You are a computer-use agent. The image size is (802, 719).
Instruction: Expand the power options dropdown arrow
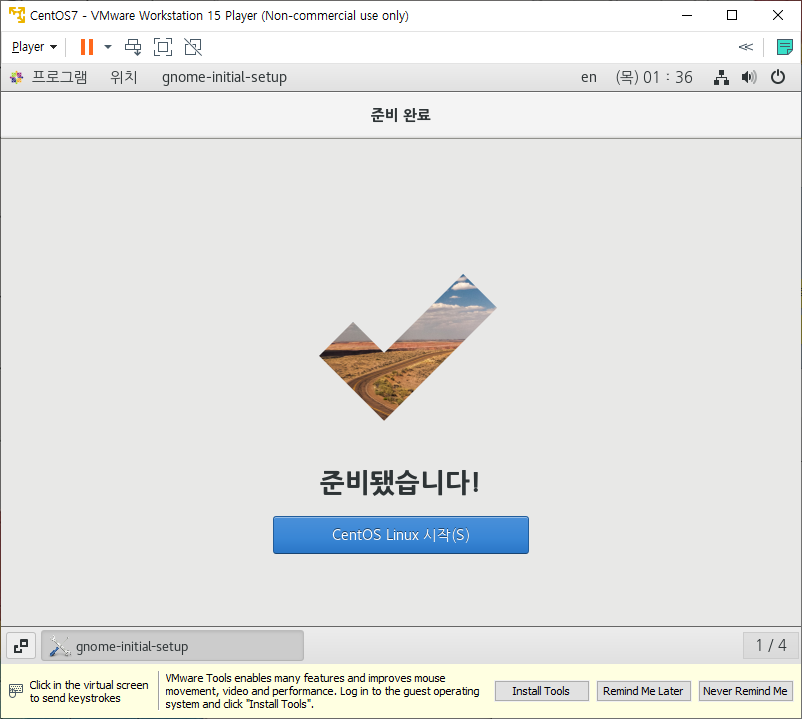click(x=108, y=47)
